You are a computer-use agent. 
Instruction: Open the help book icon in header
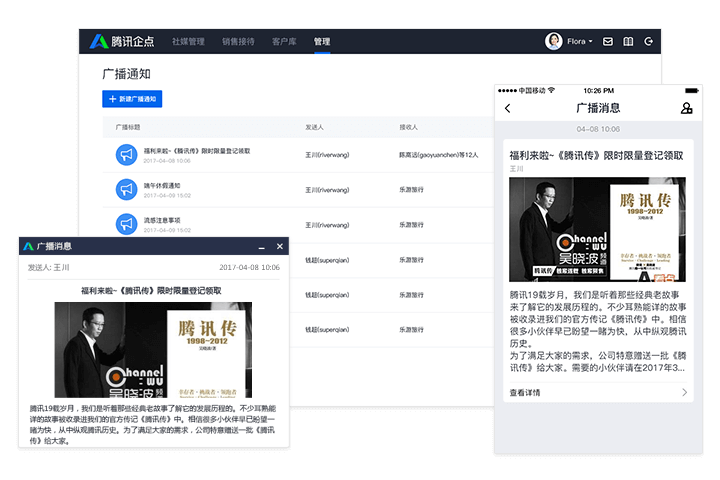pos(628,41)
